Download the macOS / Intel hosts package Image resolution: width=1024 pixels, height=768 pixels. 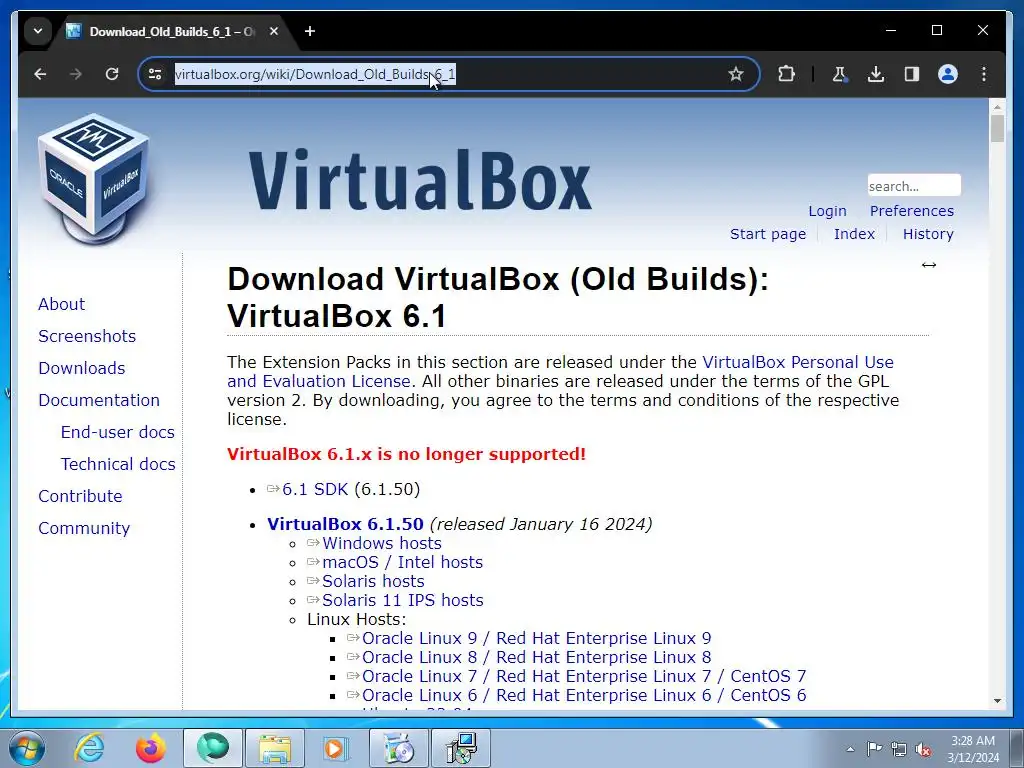click(402, 562)
